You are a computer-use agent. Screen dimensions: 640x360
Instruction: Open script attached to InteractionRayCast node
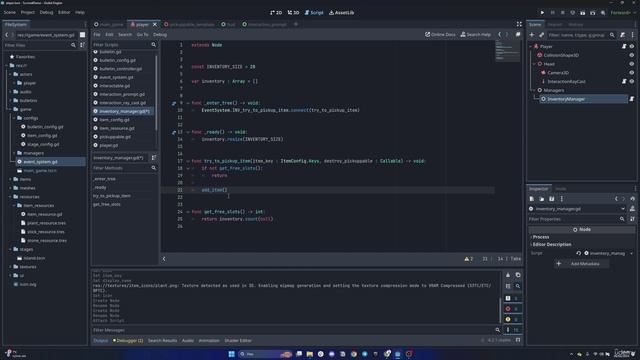point(624,81)
